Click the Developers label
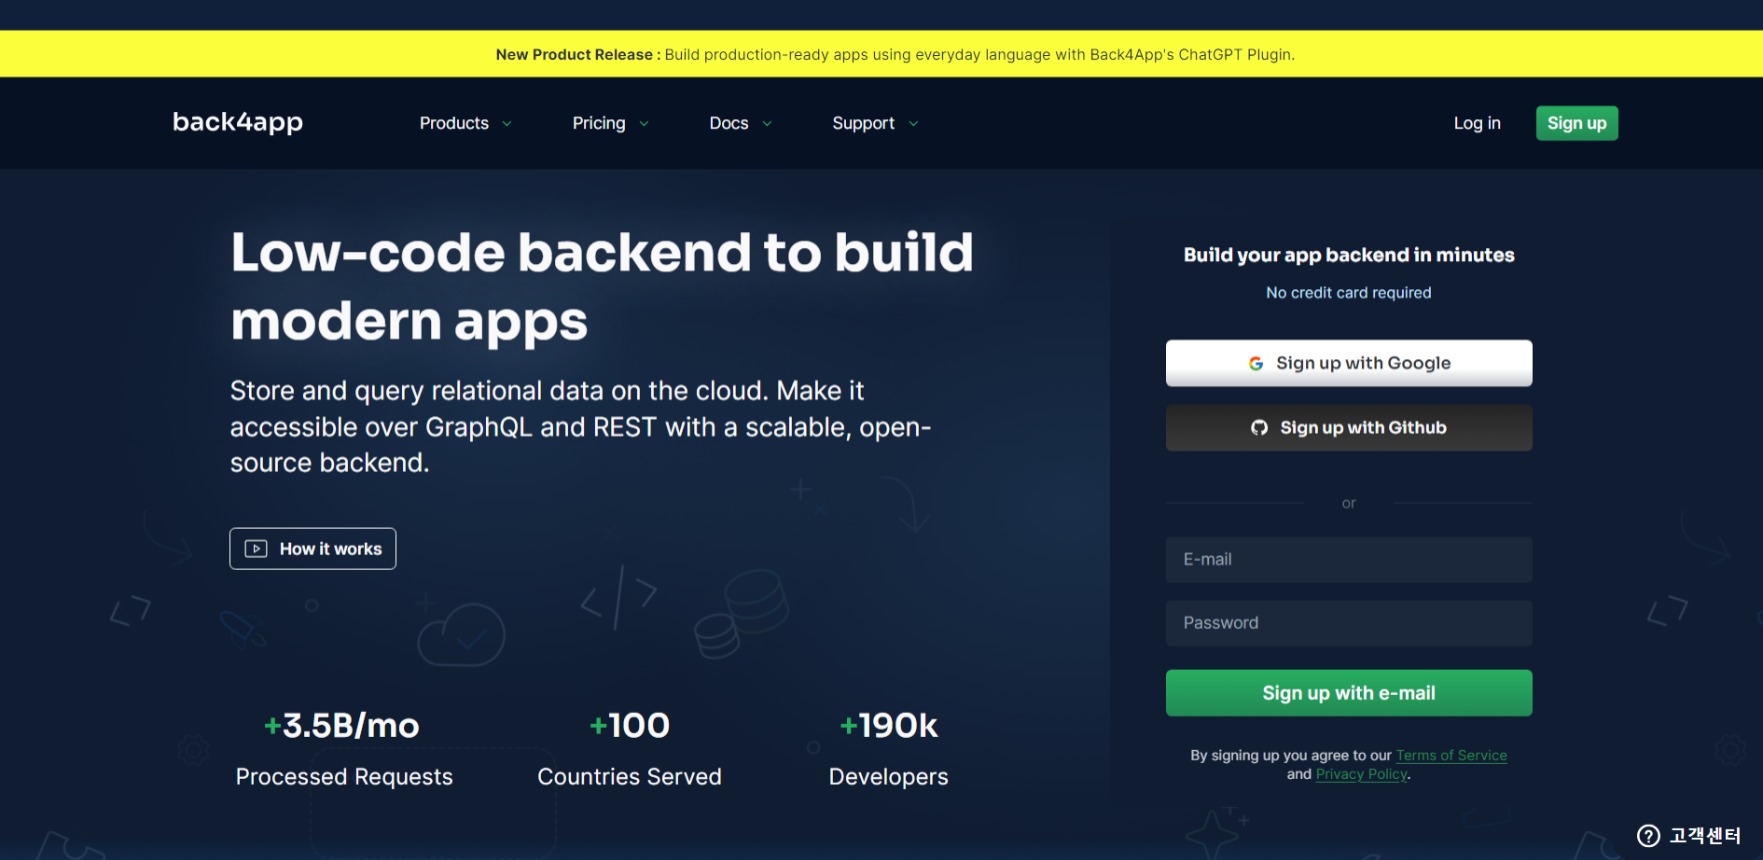 (888, 777)
